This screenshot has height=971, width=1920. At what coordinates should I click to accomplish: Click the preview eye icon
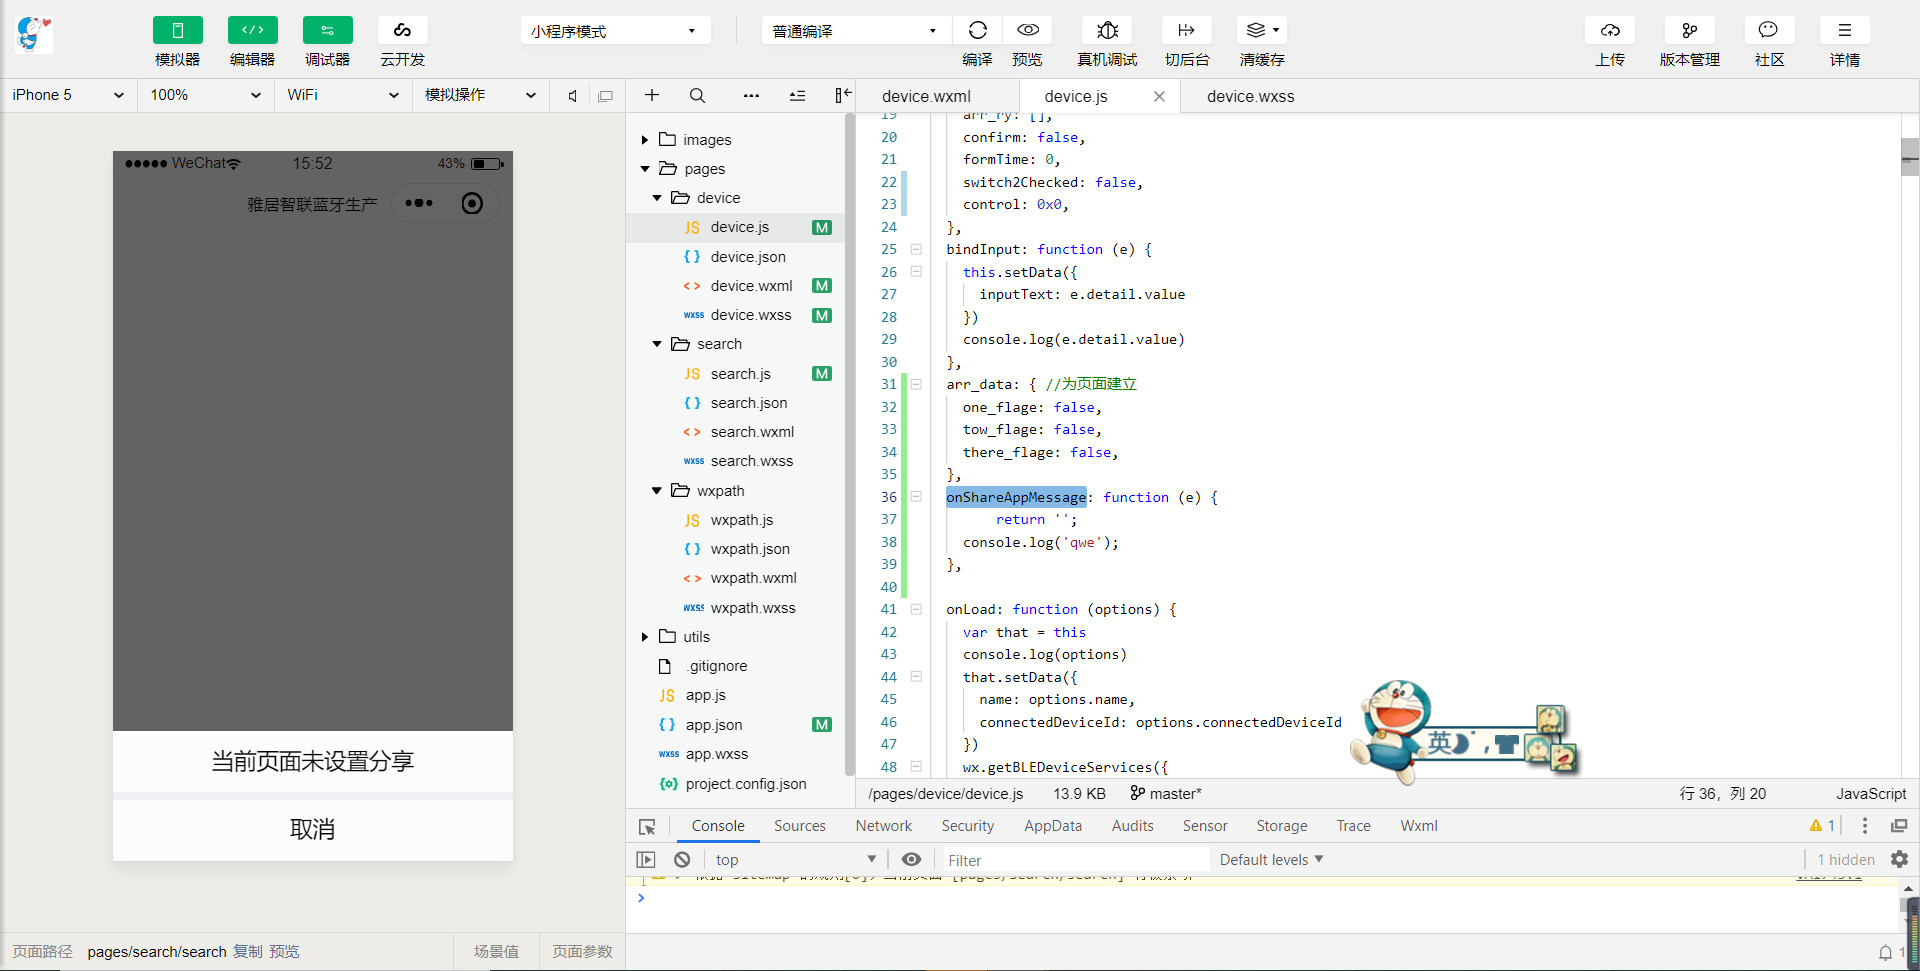pos(1027,30)
